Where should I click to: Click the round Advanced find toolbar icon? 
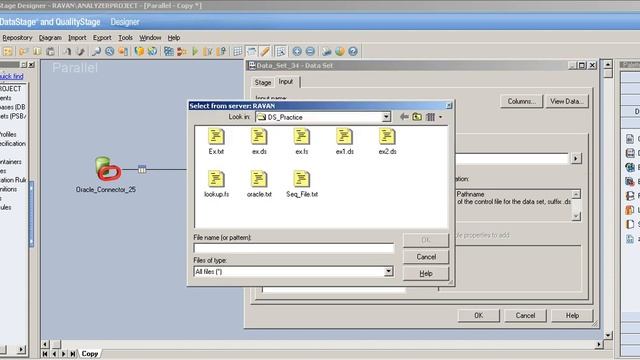click(x=109, y=51)
